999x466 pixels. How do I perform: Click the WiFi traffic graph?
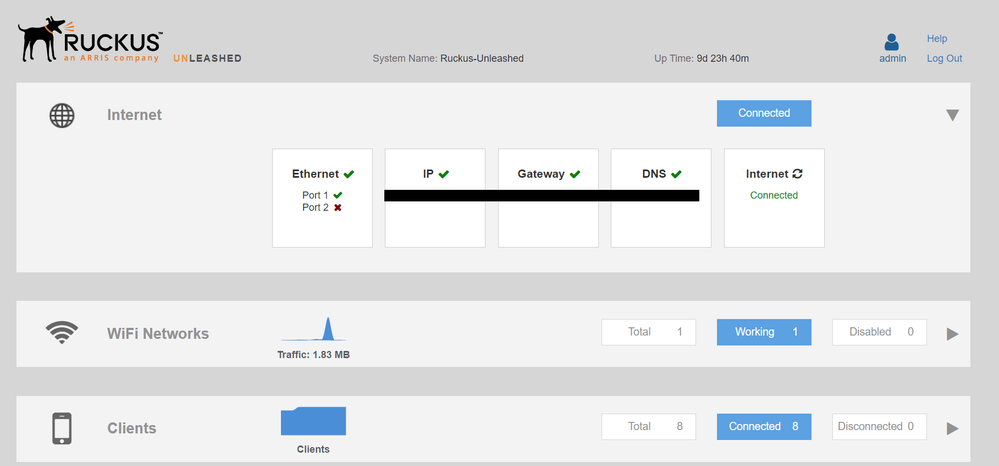click(313, 331)
